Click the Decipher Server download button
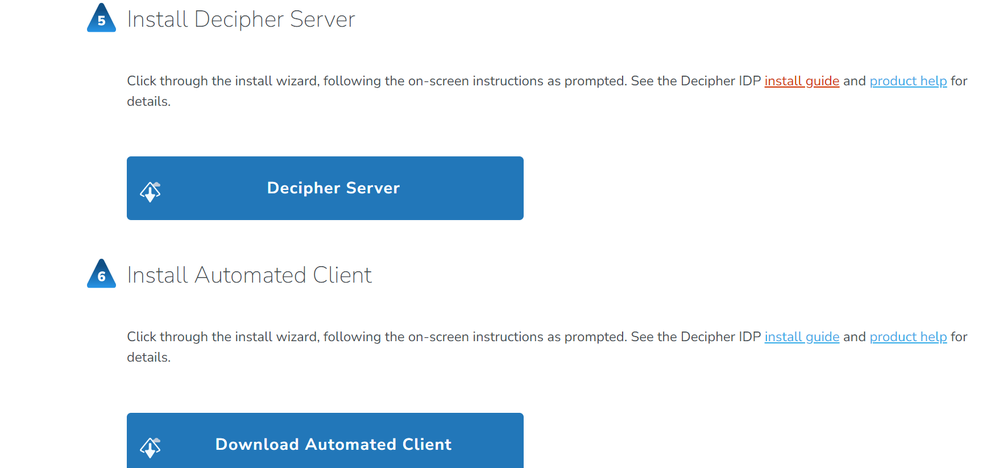 325,188
